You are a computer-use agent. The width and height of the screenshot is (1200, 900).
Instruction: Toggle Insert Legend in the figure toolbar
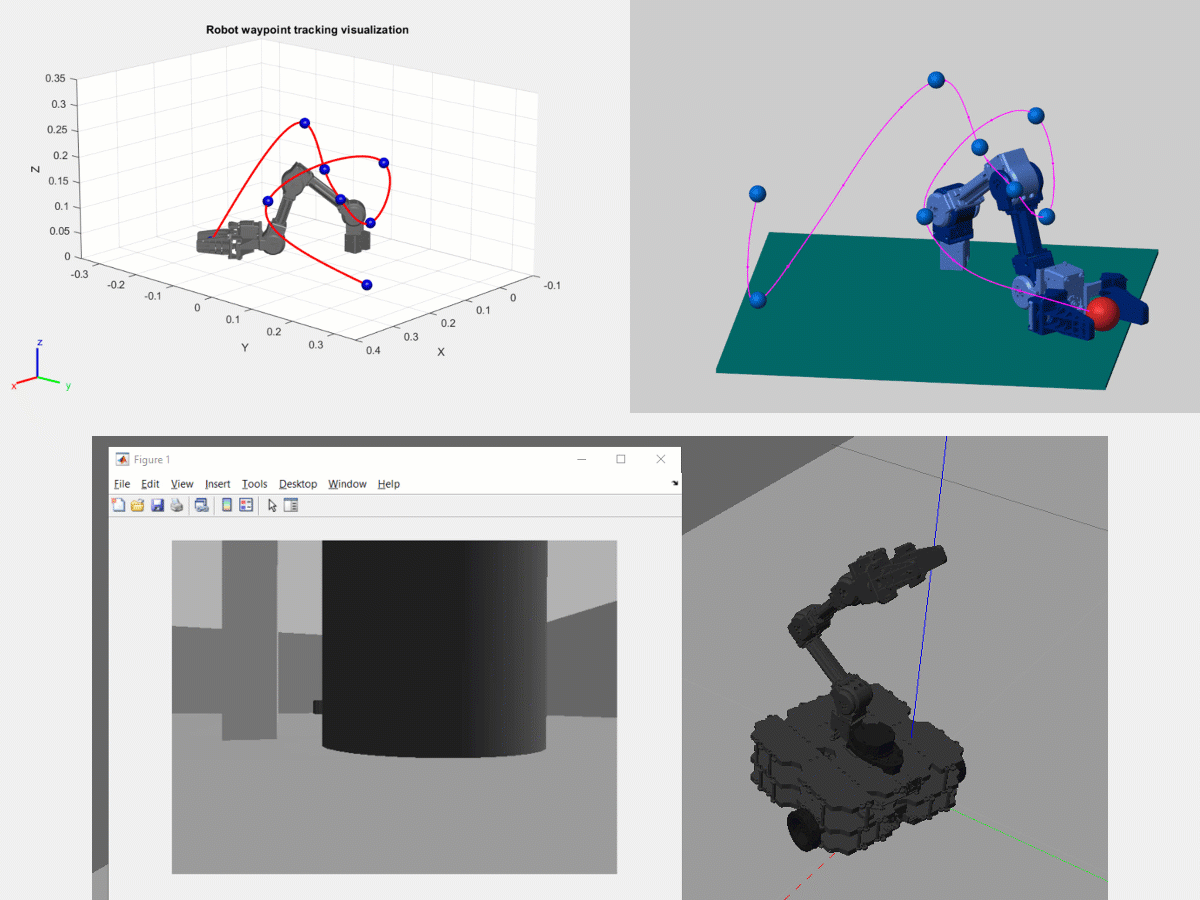(246, 506)
